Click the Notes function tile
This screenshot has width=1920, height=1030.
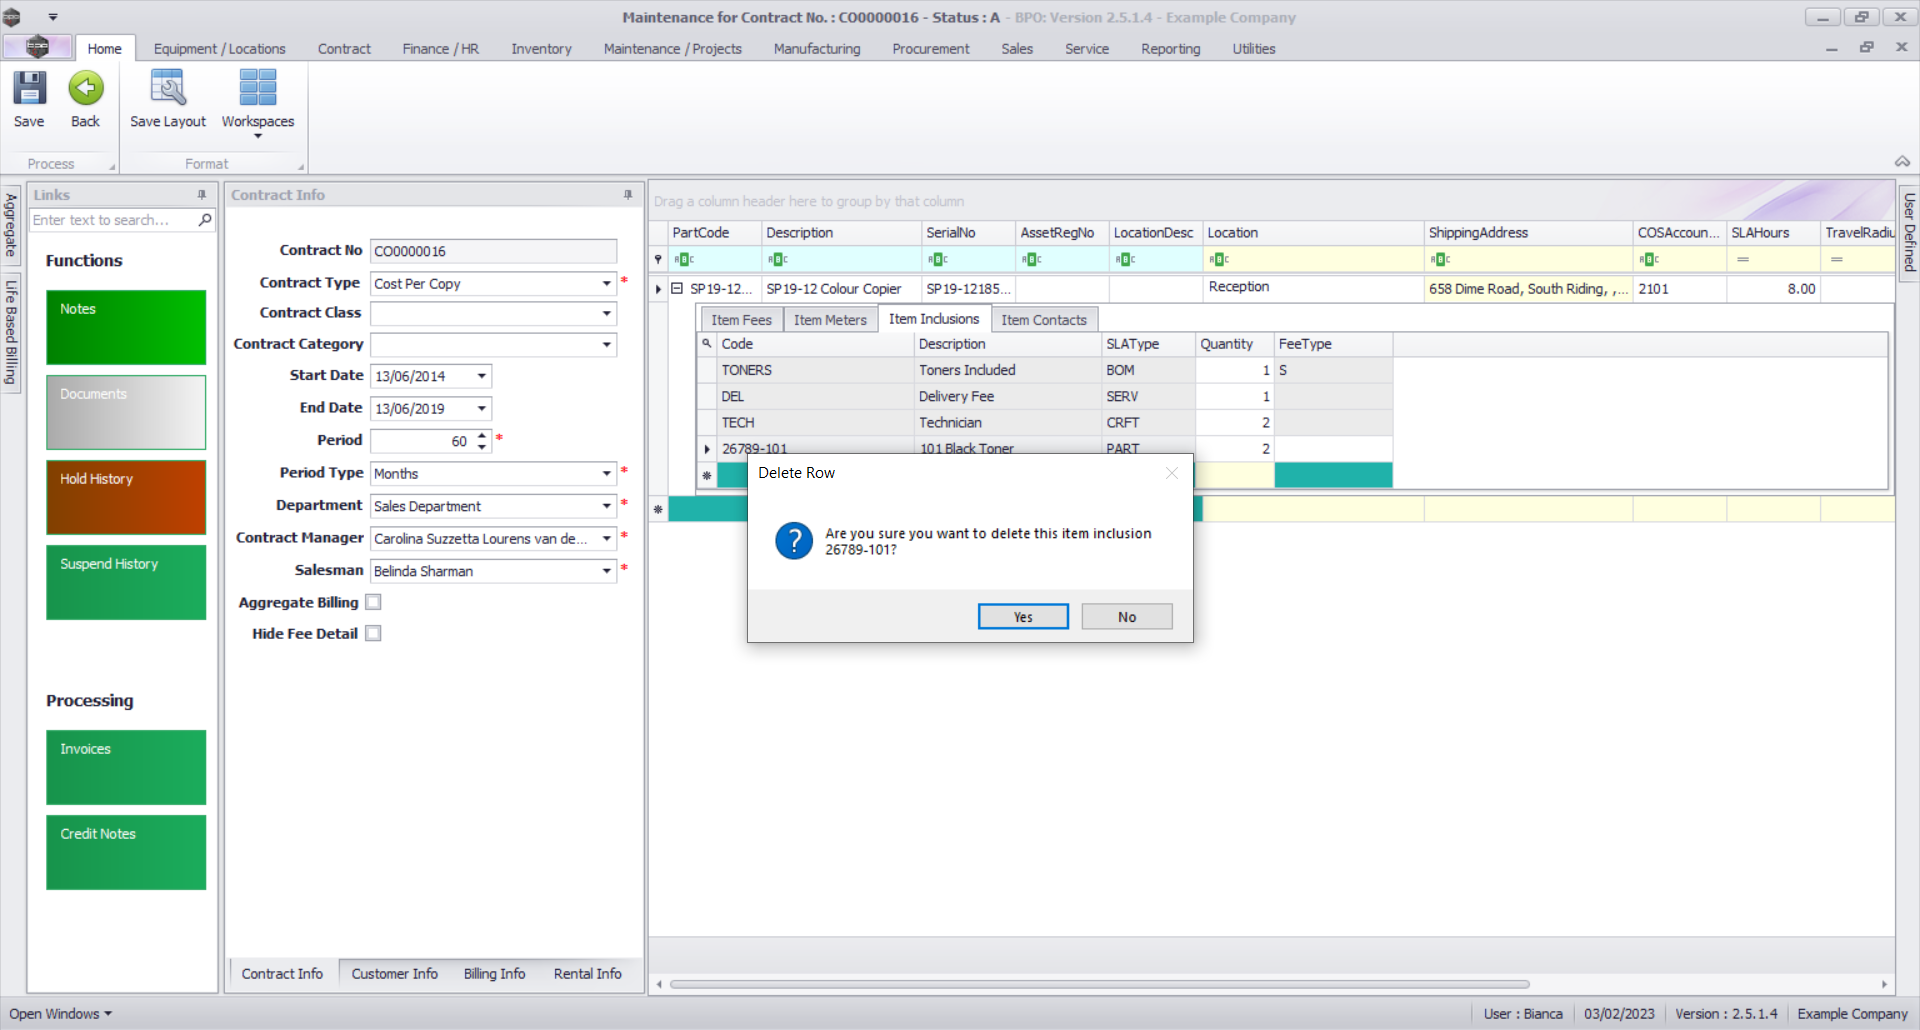(x=126, y=327)
